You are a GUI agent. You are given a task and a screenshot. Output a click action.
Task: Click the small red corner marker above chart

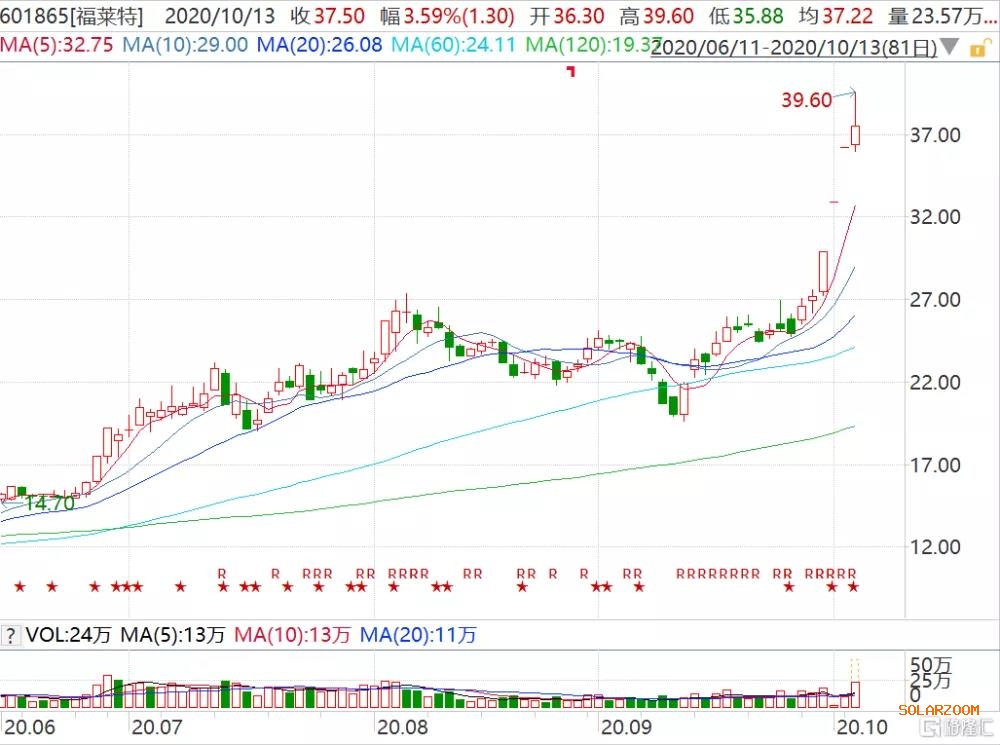click(571, 71)
